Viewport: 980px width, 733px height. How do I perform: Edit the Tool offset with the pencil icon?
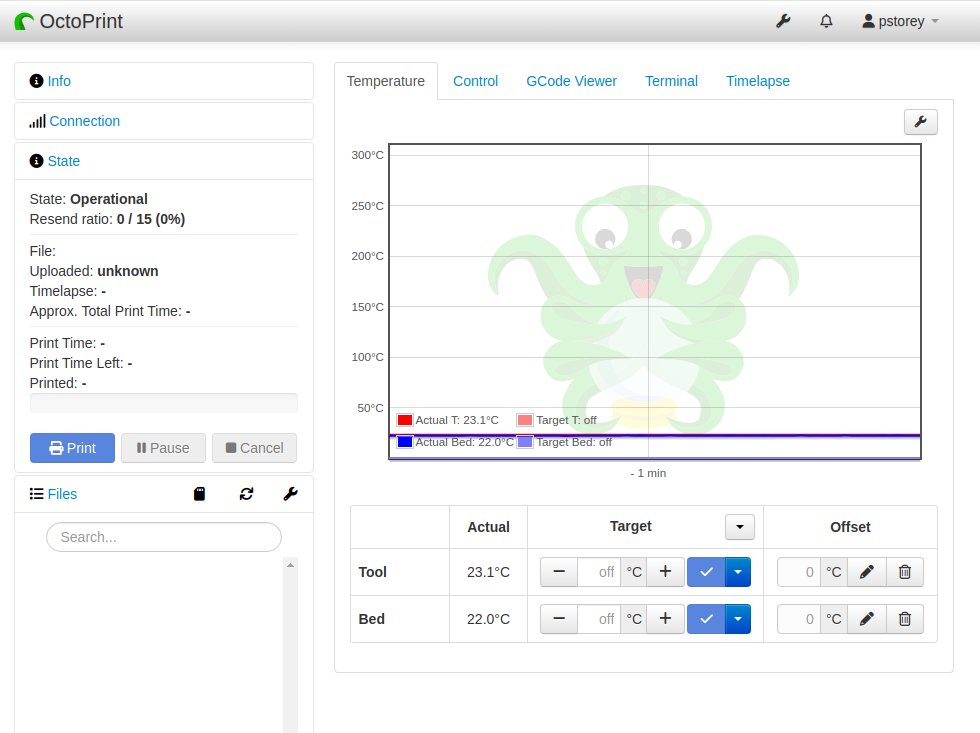pyautogui.click(x=866, y=572)
